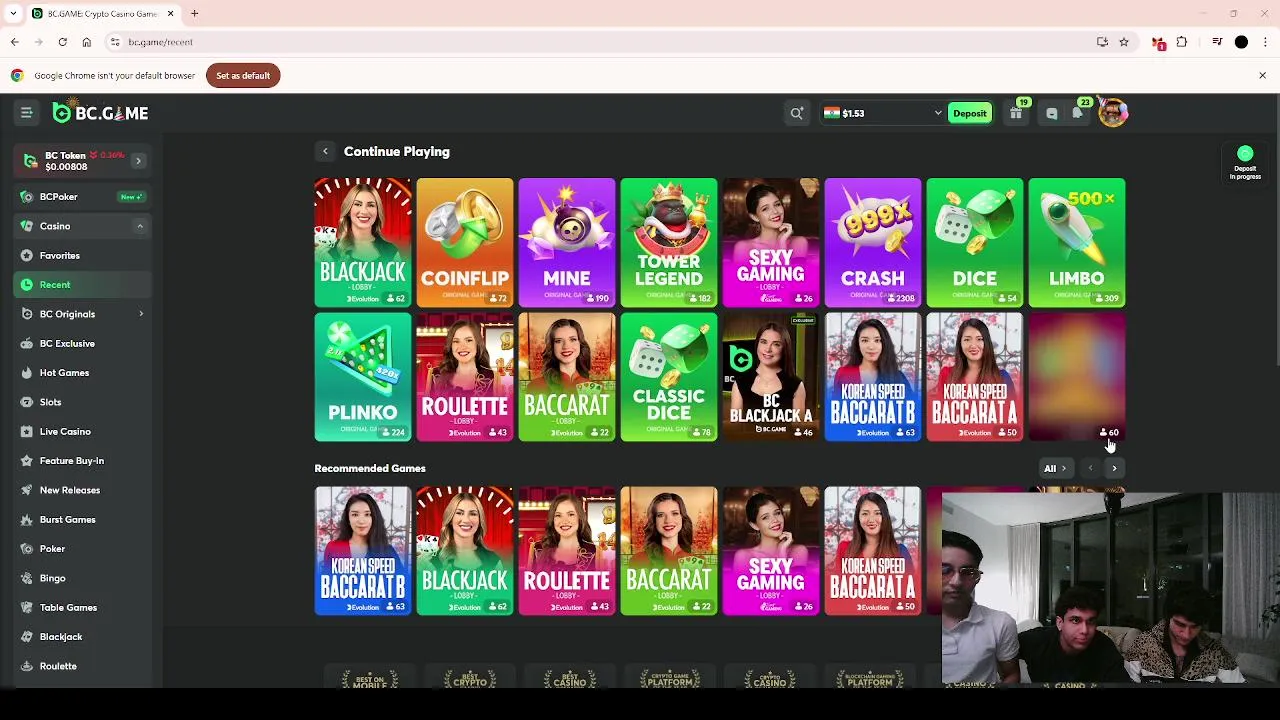Screen dimensions: 1280x720
Task: Open Korean Speed Baccarat B in Continue Playing
Action: (x=873, y=377)
